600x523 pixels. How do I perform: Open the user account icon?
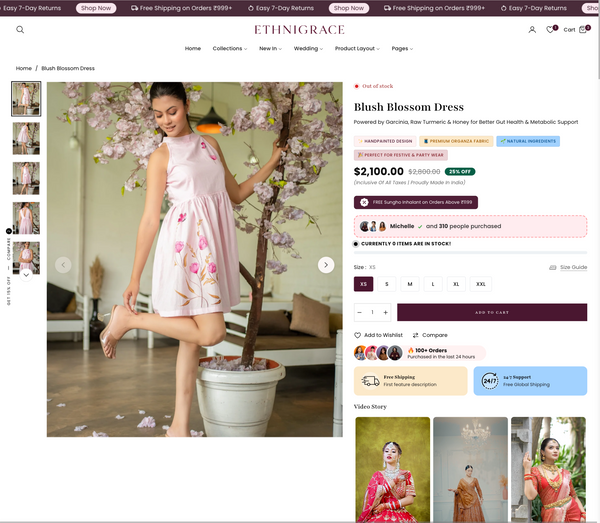[x=532, y=29]
